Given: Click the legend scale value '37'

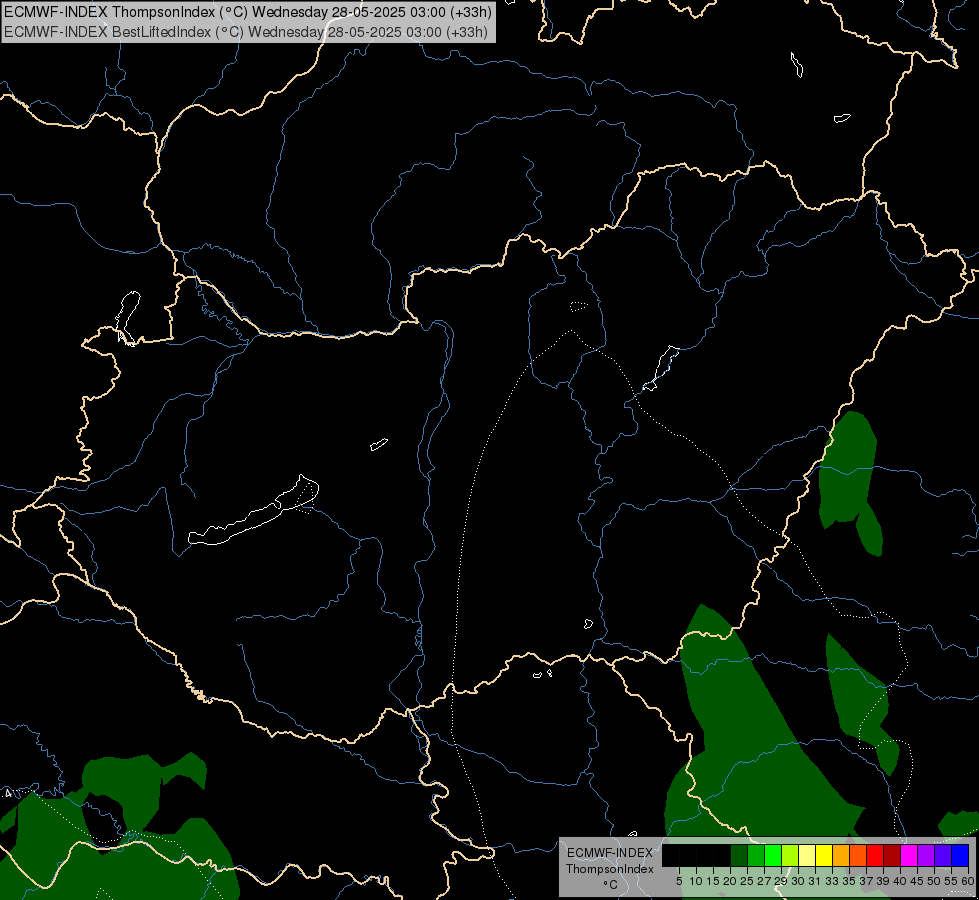Looking at the screenshot, I should pos(867,881).
